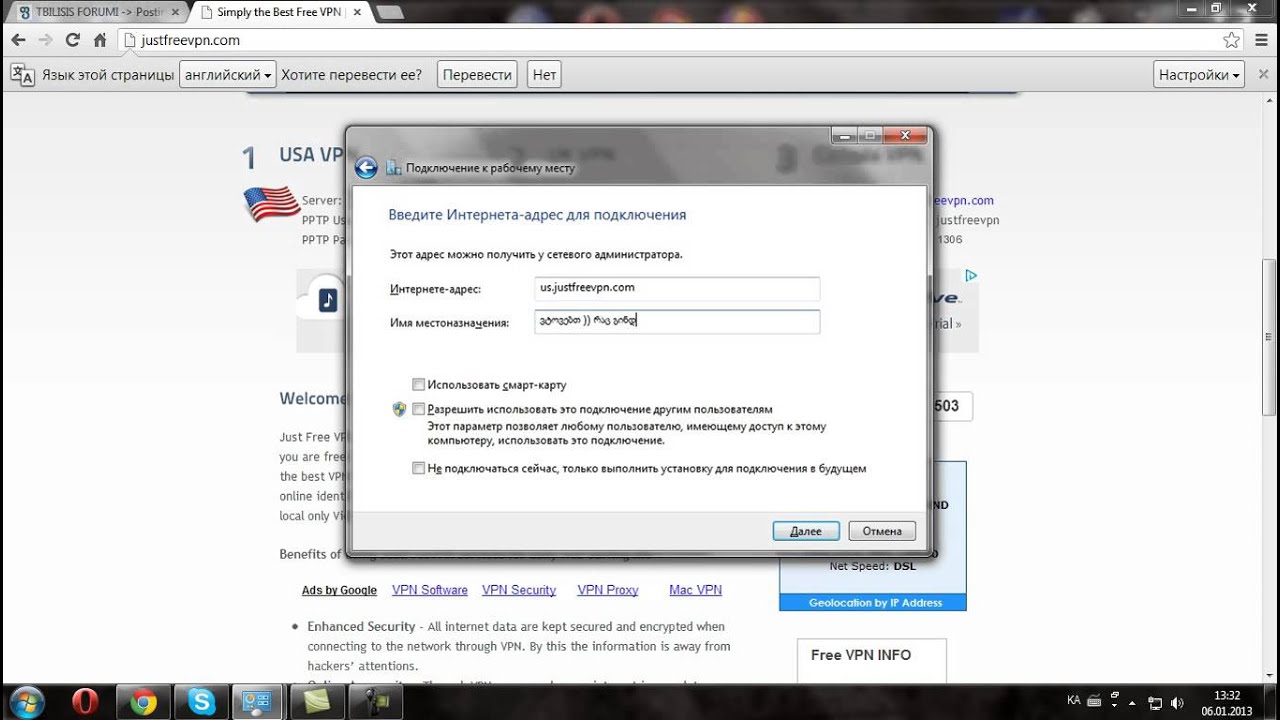Screen dimensions: 1280x720
Task: Click the Windows Start orb
Action: coord(26,702)
